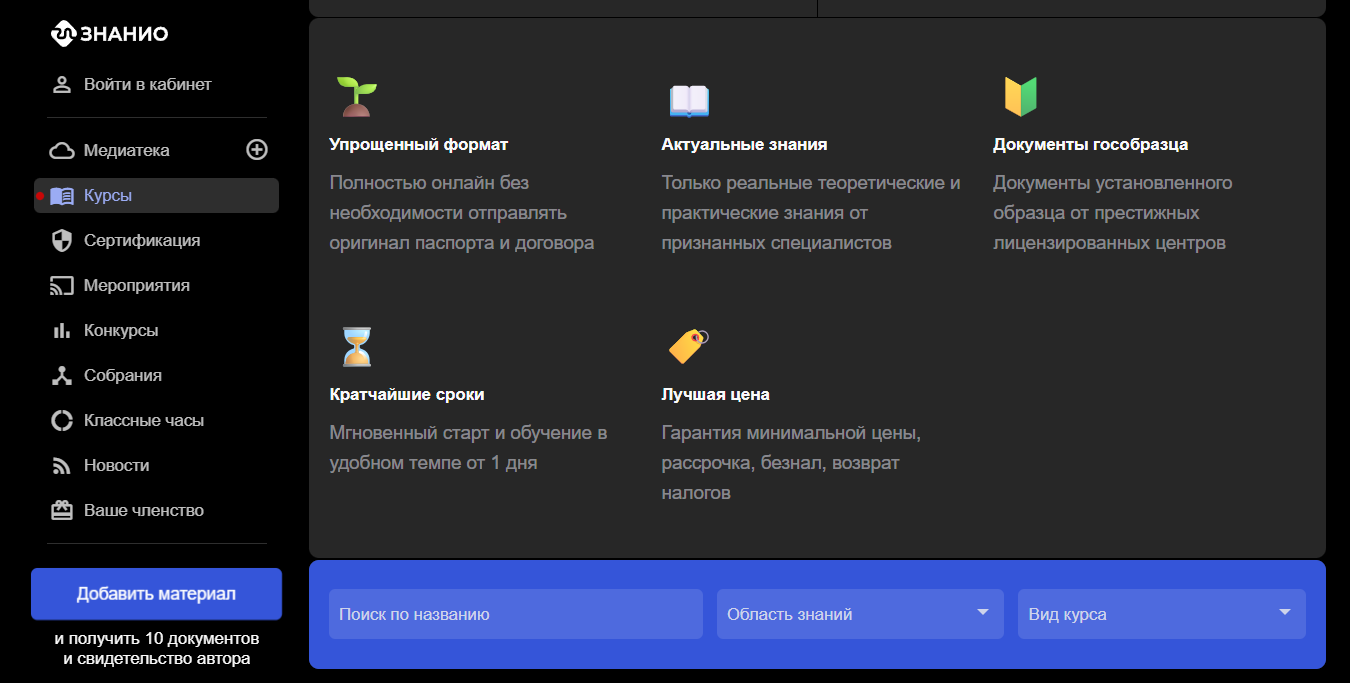Click the Войти в кабинет link
Image resolution: width=1350 pixels, height=683 pixels.
(147, 85)
